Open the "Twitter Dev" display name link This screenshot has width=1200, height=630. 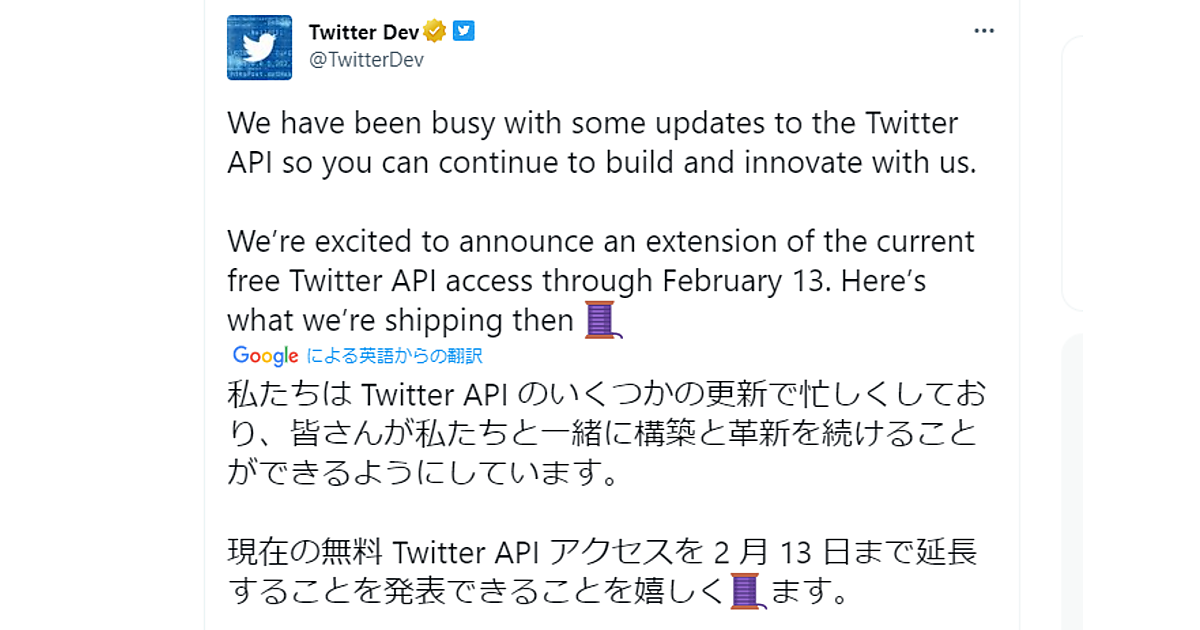pos(364,32)
